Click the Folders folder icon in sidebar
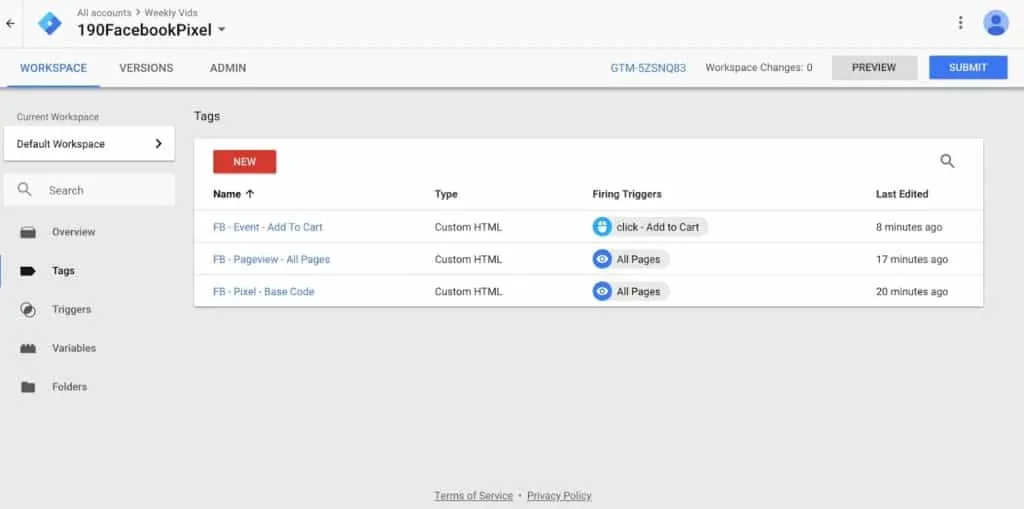1024x509 pixels. (28, 387)
